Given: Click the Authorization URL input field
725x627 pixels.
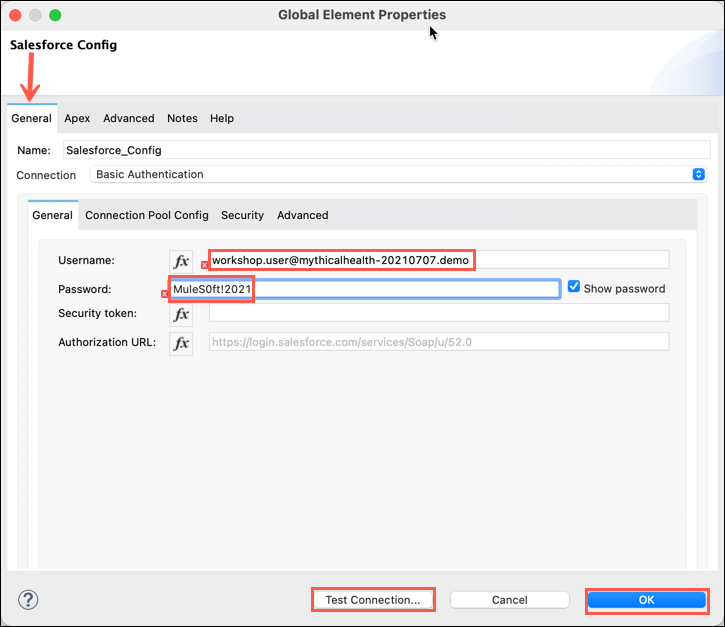Looking at the screenshot, I should point(439,342).
